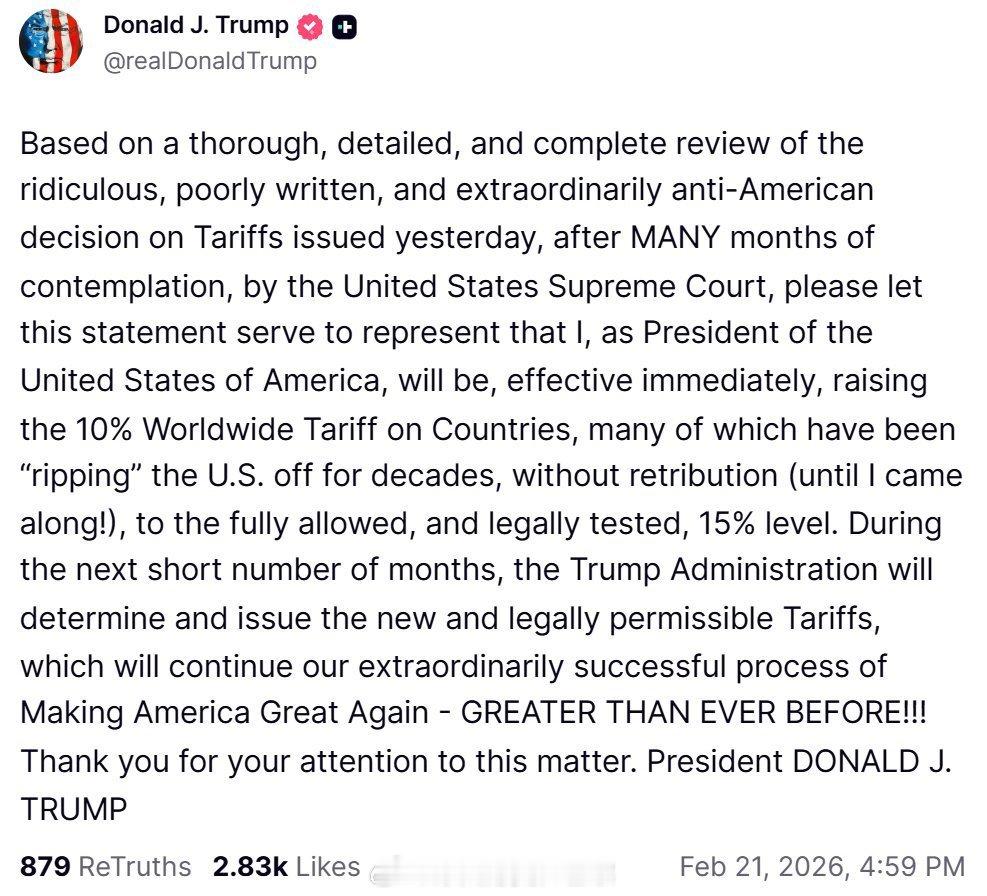Click the dark plus badge icon

344,28
